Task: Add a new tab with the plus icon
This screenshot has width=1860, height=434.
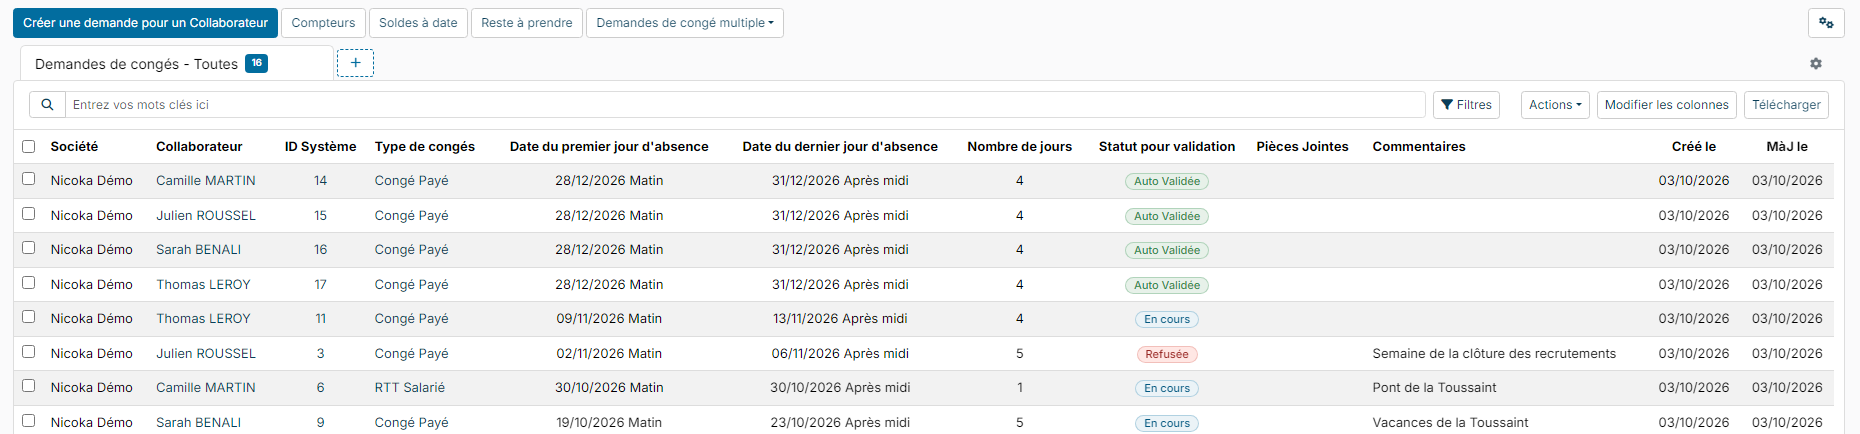Action: tap(355, 63)
